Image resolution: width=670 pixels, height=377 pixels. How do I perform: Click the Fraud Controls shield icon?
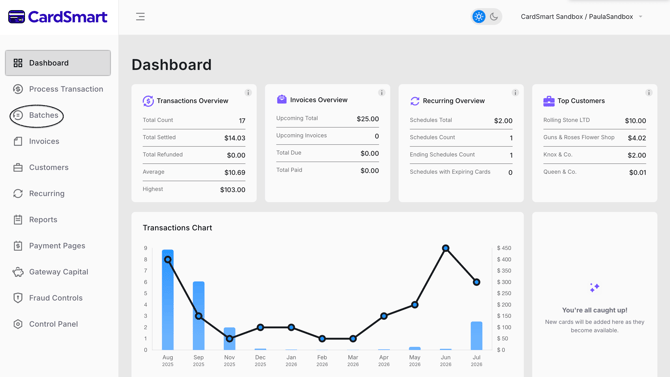[x=18, y=298]
